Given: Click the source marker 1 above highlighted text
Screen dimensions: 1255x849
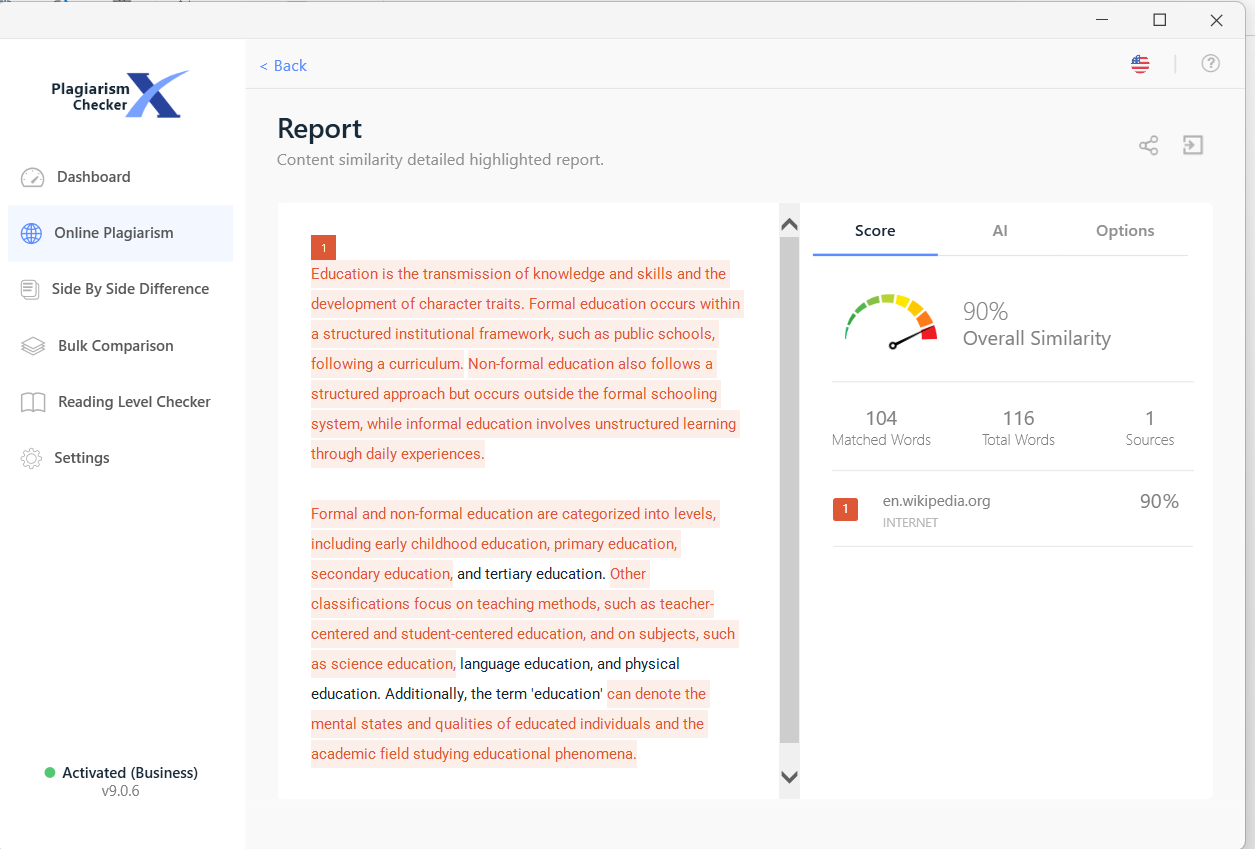Looking at the screenshot, I should pyautogui.click(x=323, y=248).
